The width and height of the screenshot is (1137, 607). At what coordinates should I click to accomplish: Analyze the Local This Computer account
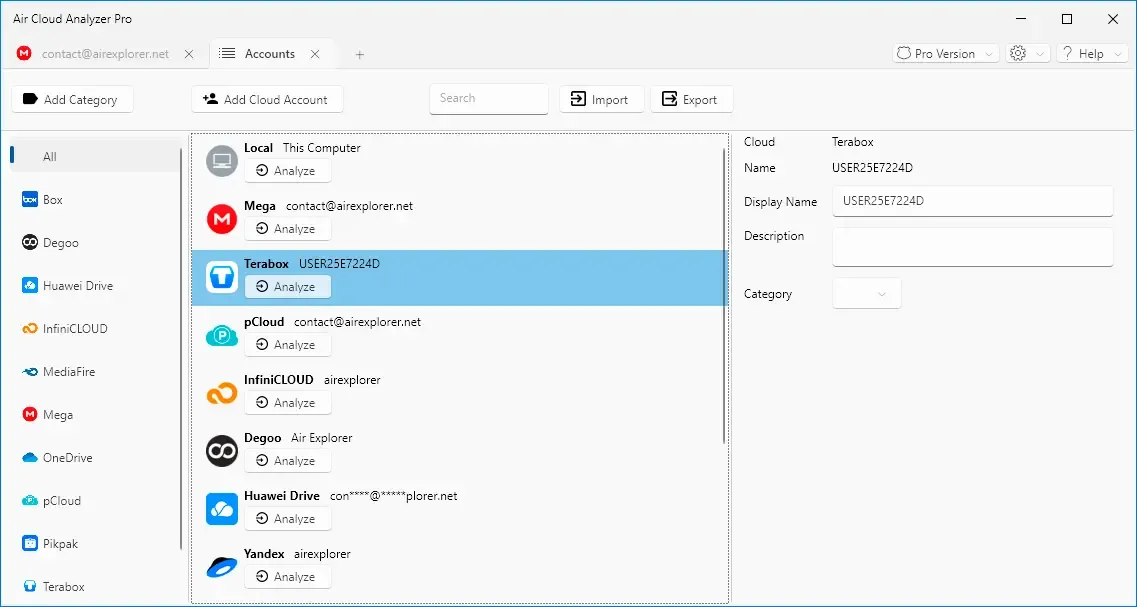[288, 170]
